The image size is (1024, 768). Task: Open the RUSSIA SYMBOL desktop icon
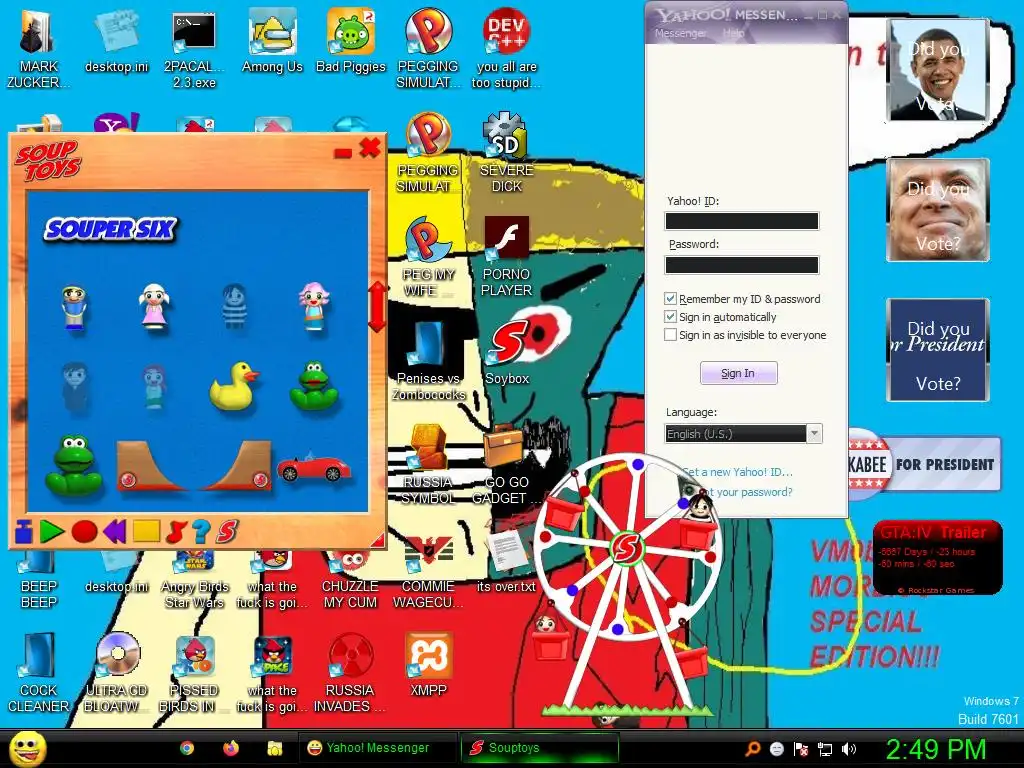coord(428,464)
